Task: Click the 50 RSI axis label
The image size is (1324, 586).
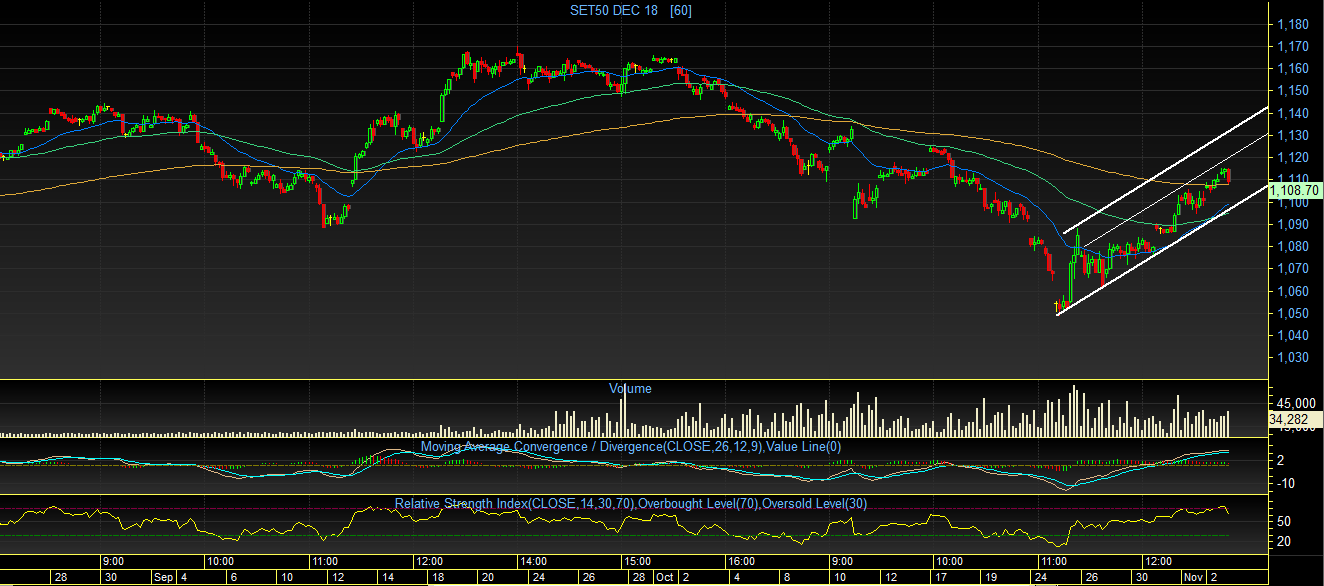Action: [1285, 521]
